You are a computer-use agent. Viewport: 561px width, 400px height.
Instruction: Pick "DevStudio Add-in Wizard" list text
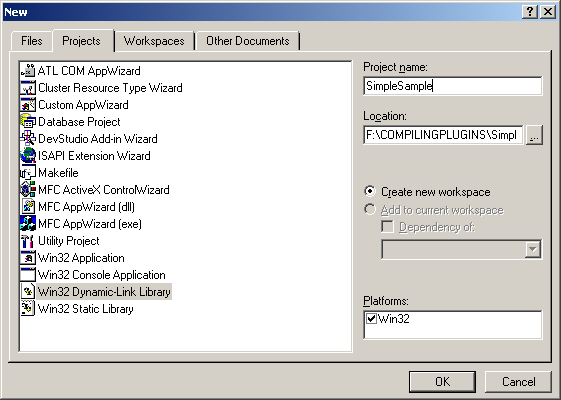[x=98, y=139]
